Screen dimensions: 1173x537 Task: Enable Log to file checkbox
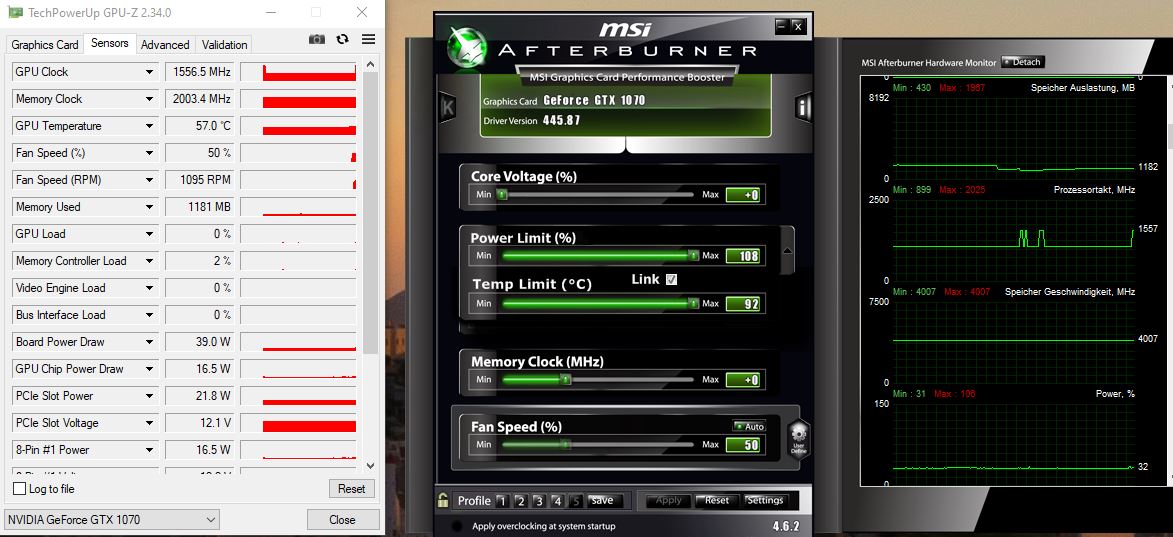[19, 489]
